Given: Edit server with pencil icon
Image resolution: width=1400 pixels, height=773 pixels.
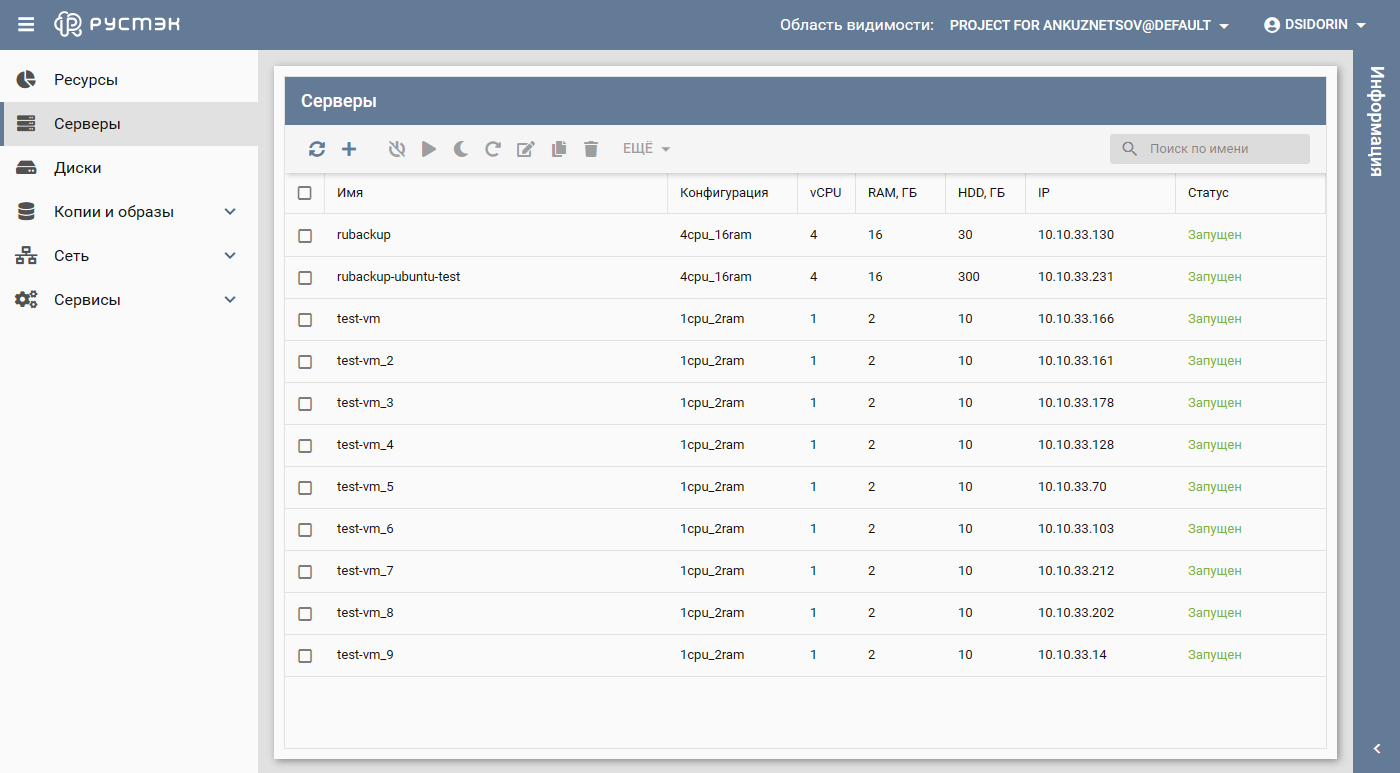Looking at the screenshot, I should click(526, 149).
